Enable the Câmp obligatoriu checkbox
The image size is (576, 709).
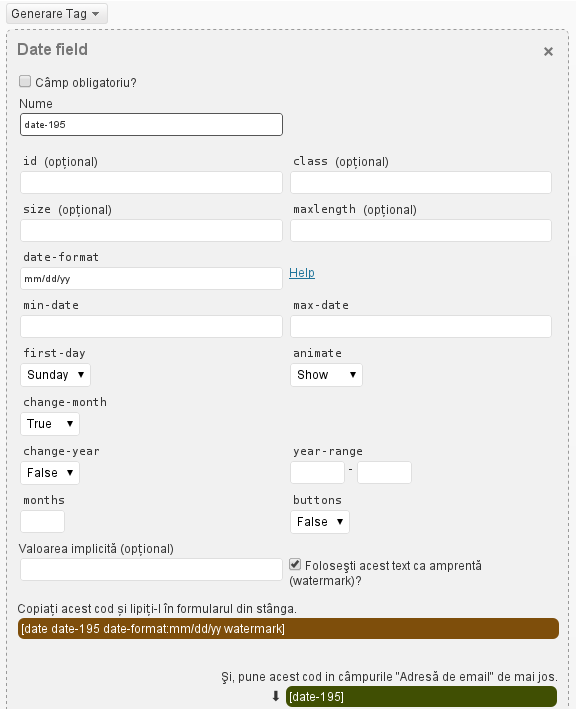(25, 81)
